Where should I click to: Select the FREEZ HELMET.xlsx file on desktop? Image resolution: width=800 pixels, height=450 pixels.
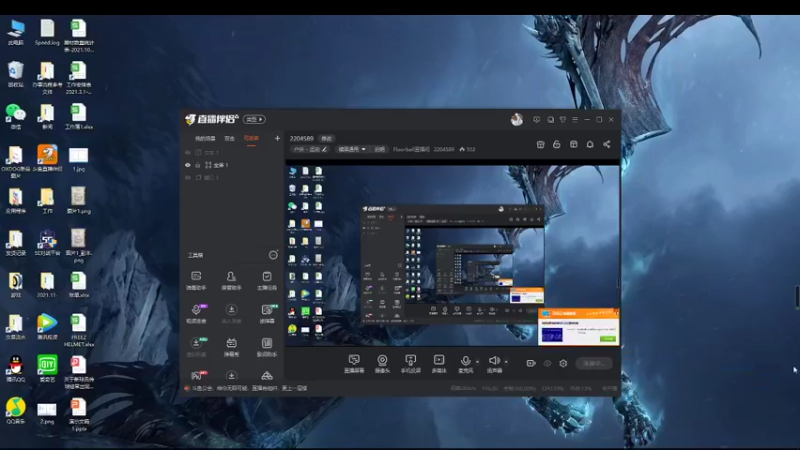tap(79, 331)
